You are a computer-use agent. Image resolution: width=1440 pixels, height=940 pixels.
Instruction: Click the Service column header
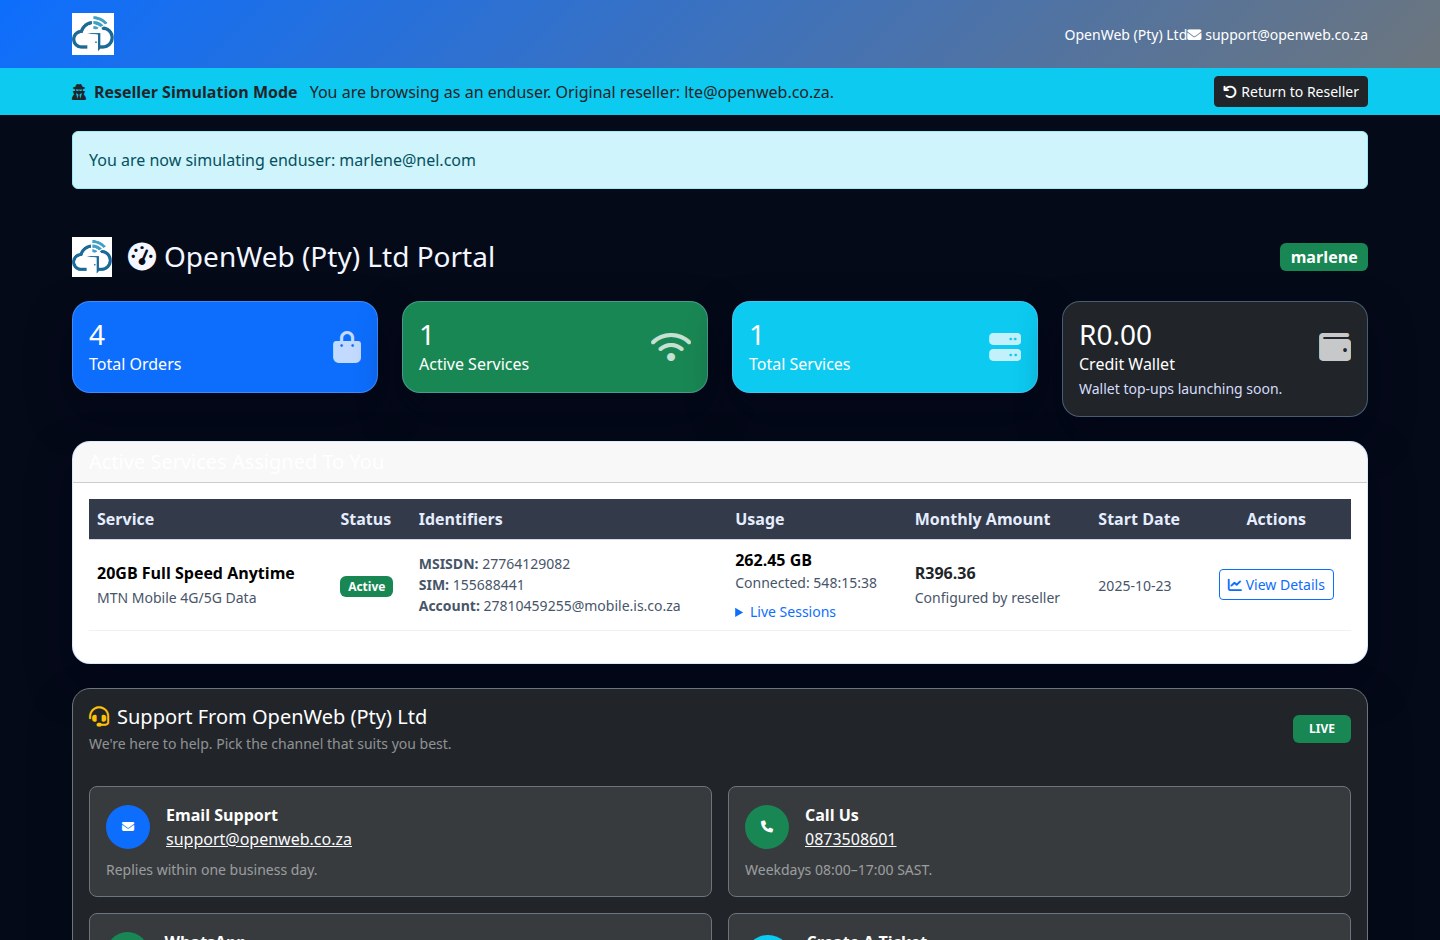(x=125, y=519)
